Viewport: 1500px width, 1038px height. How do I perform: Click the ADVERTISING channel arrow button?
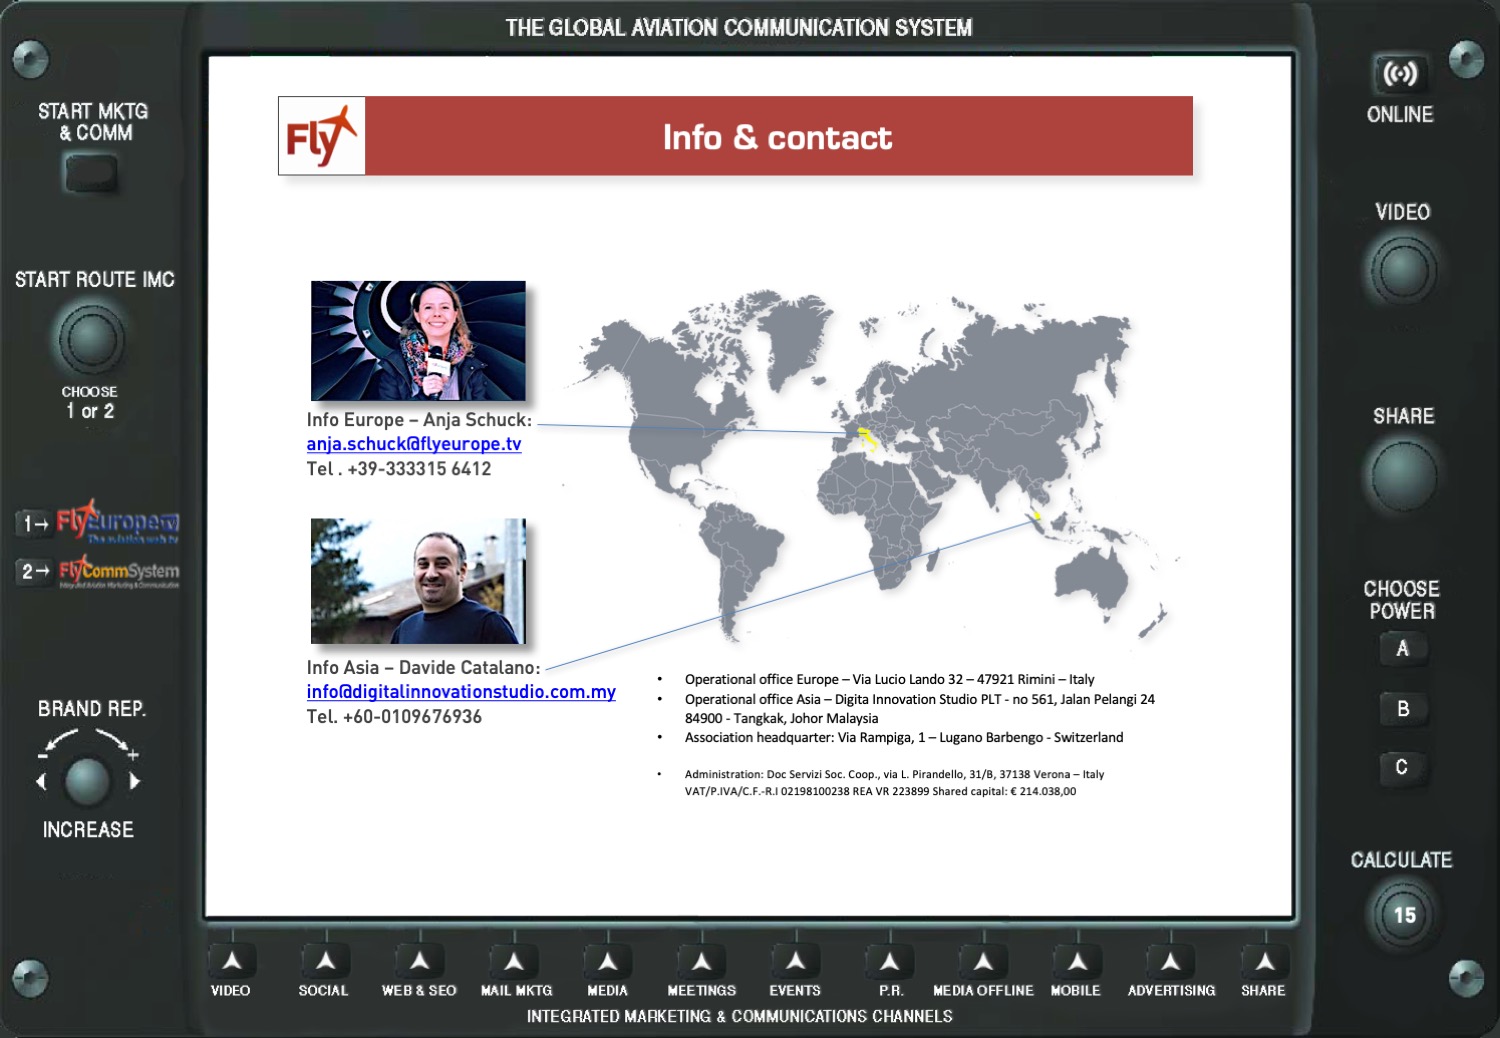click(x=1170, y=961)
